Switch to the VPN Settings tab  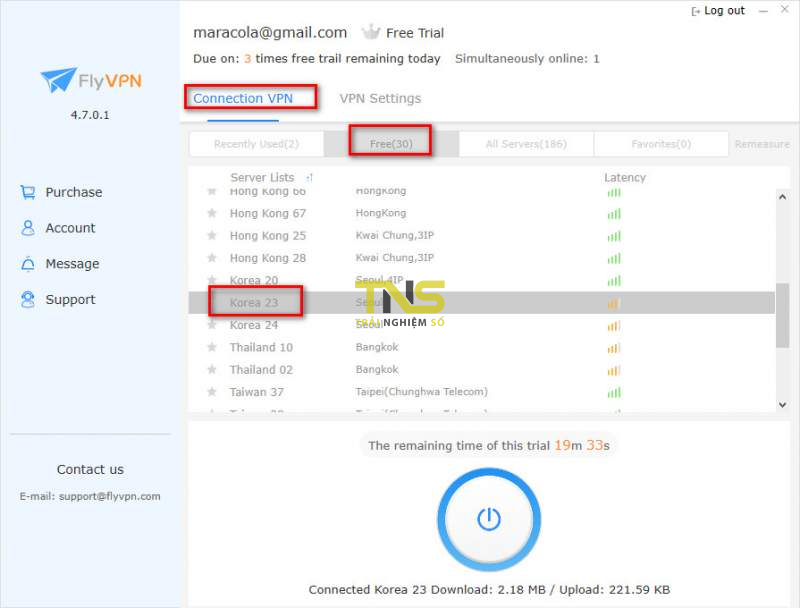coord(381,98)
